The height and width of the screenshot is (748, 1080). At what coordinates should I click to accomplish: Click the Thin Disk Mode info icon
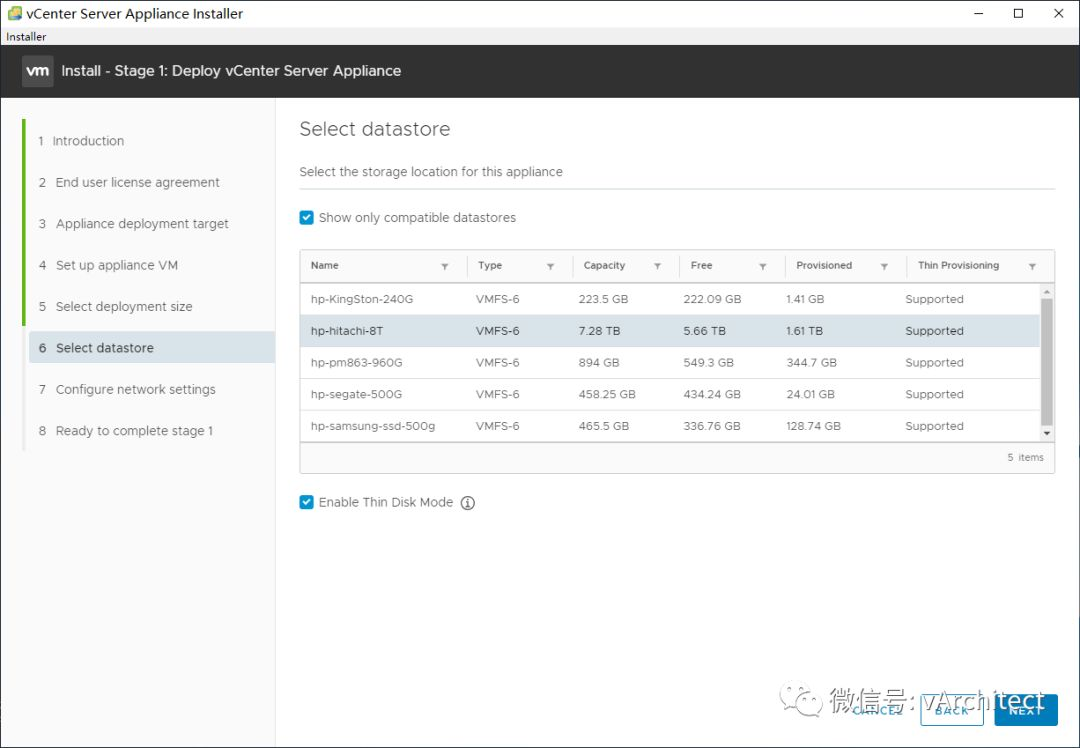[x=468, y=503]
